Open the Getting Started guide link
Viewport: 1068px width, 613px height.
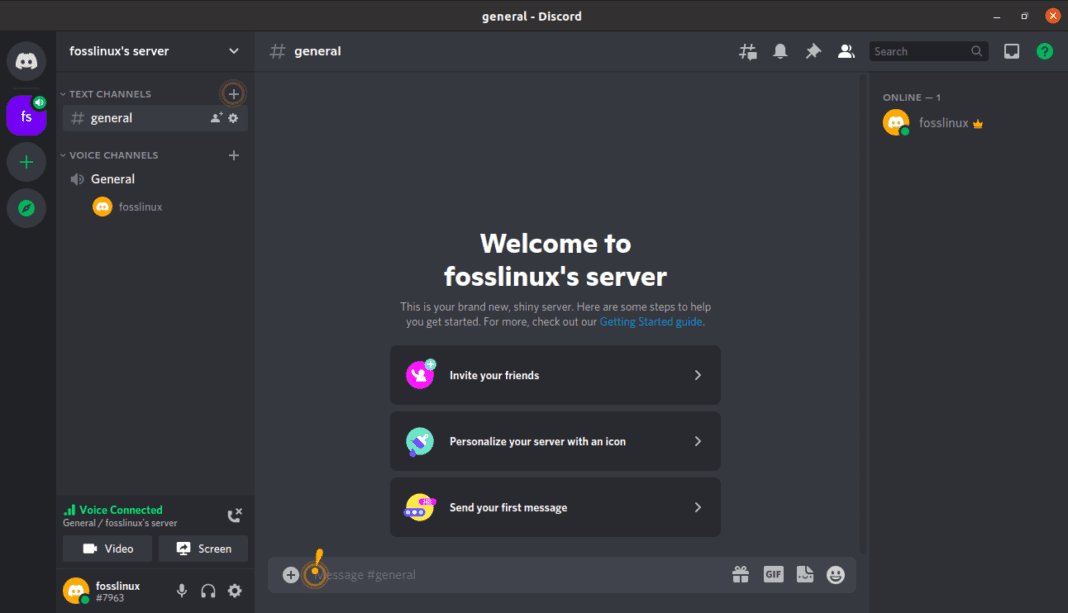point(650,321)
